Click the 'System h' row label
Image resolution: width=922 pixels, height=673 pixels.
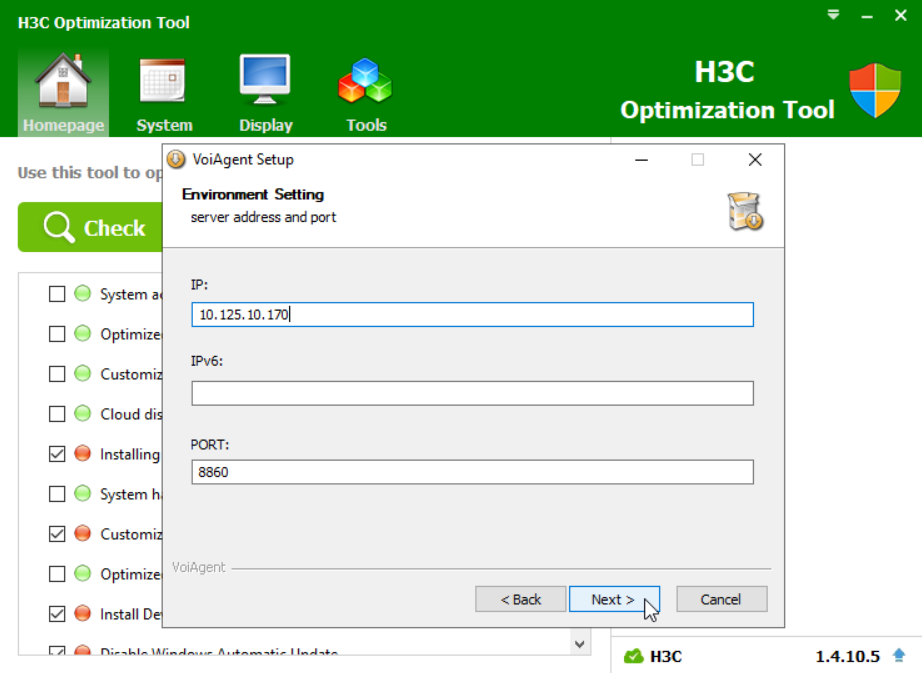(131, 494)
